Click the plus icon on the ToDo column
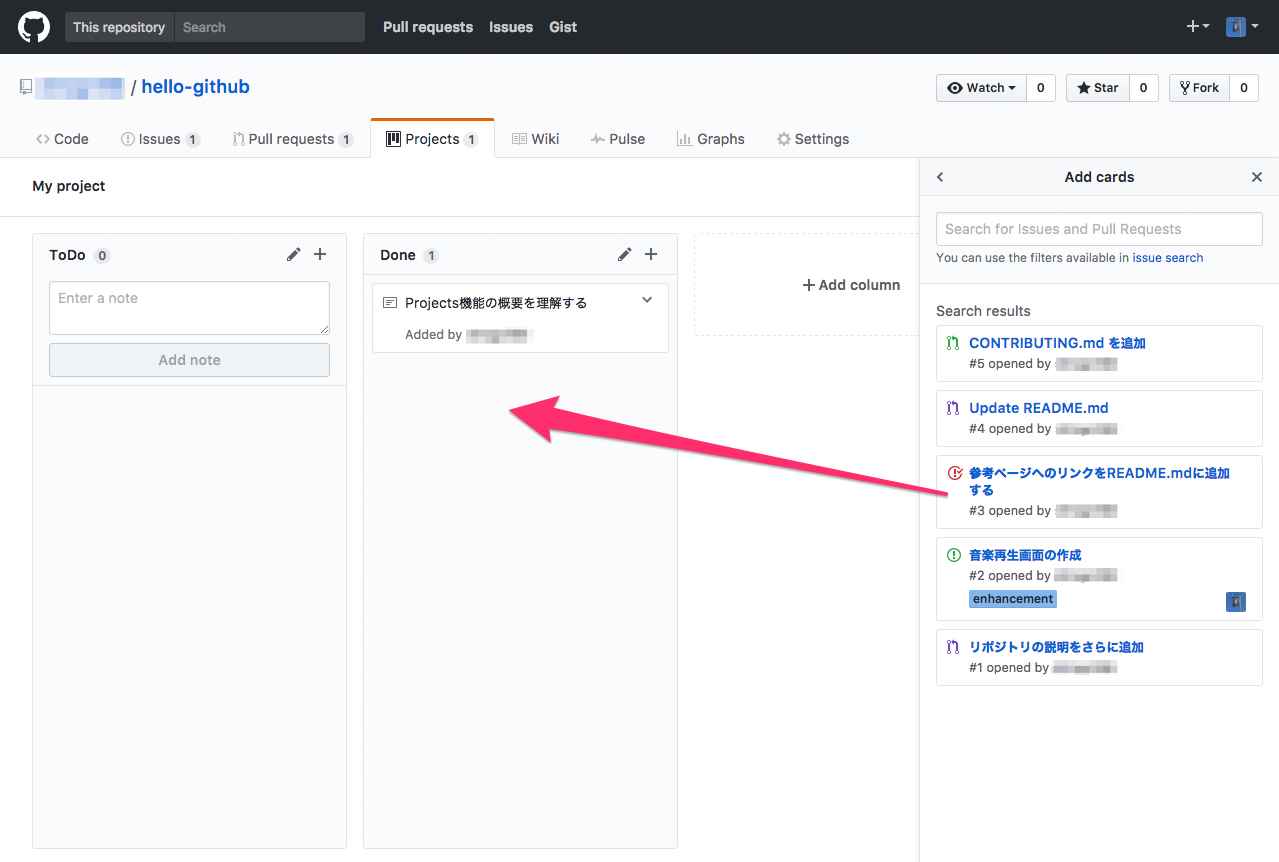 coord(320,254)
